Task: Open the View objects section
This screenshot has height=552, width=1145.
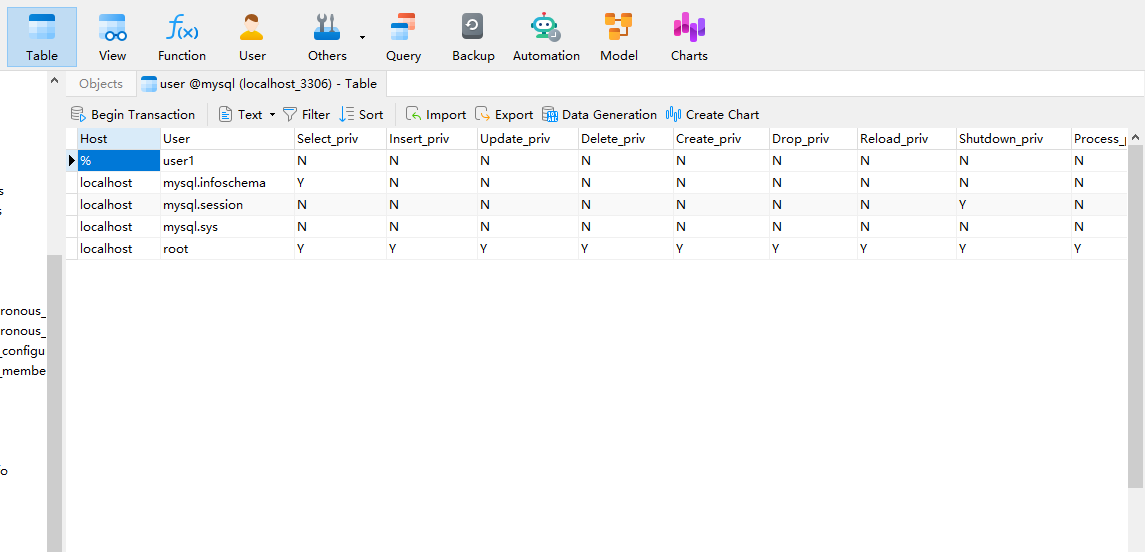Action: click(x=112, y=37)
